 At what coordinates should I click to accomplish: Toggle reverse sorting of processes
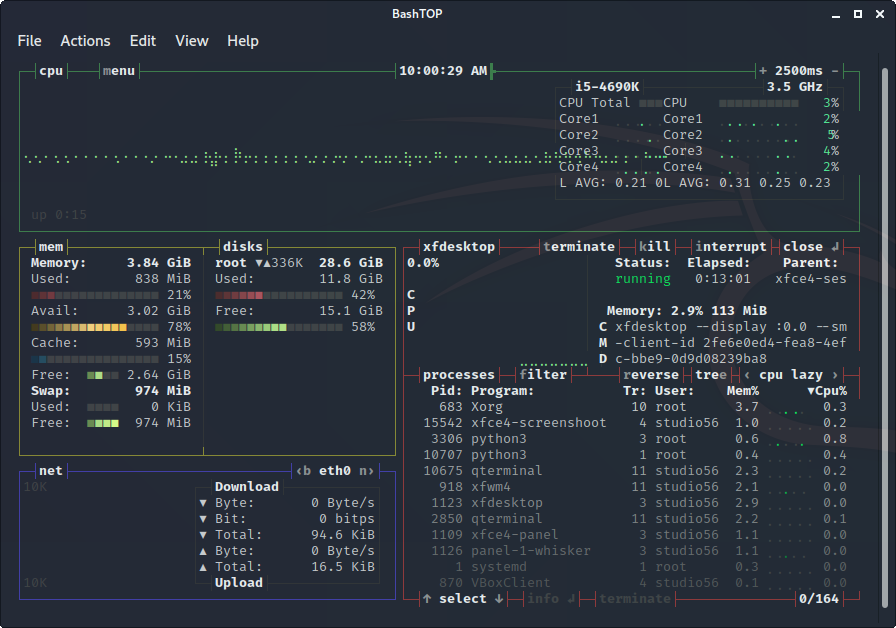tap(651, 375)
